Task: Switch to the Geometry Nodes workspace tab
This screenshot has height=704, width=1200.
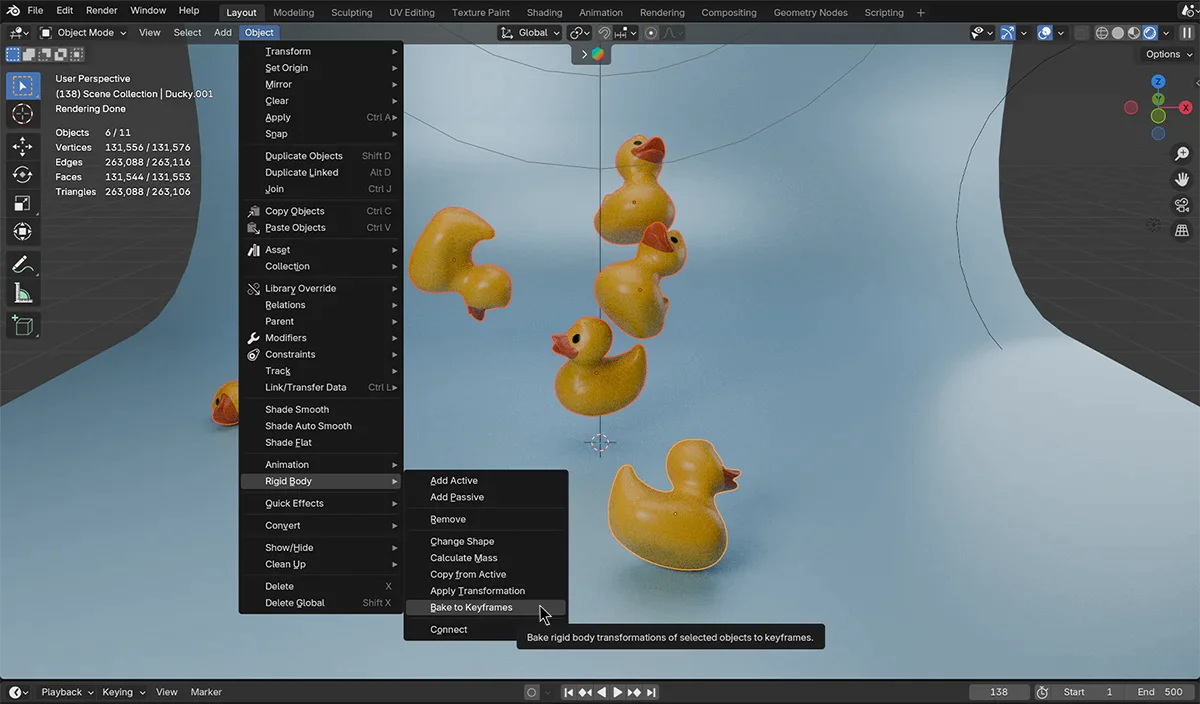Action: coord(810,12)
